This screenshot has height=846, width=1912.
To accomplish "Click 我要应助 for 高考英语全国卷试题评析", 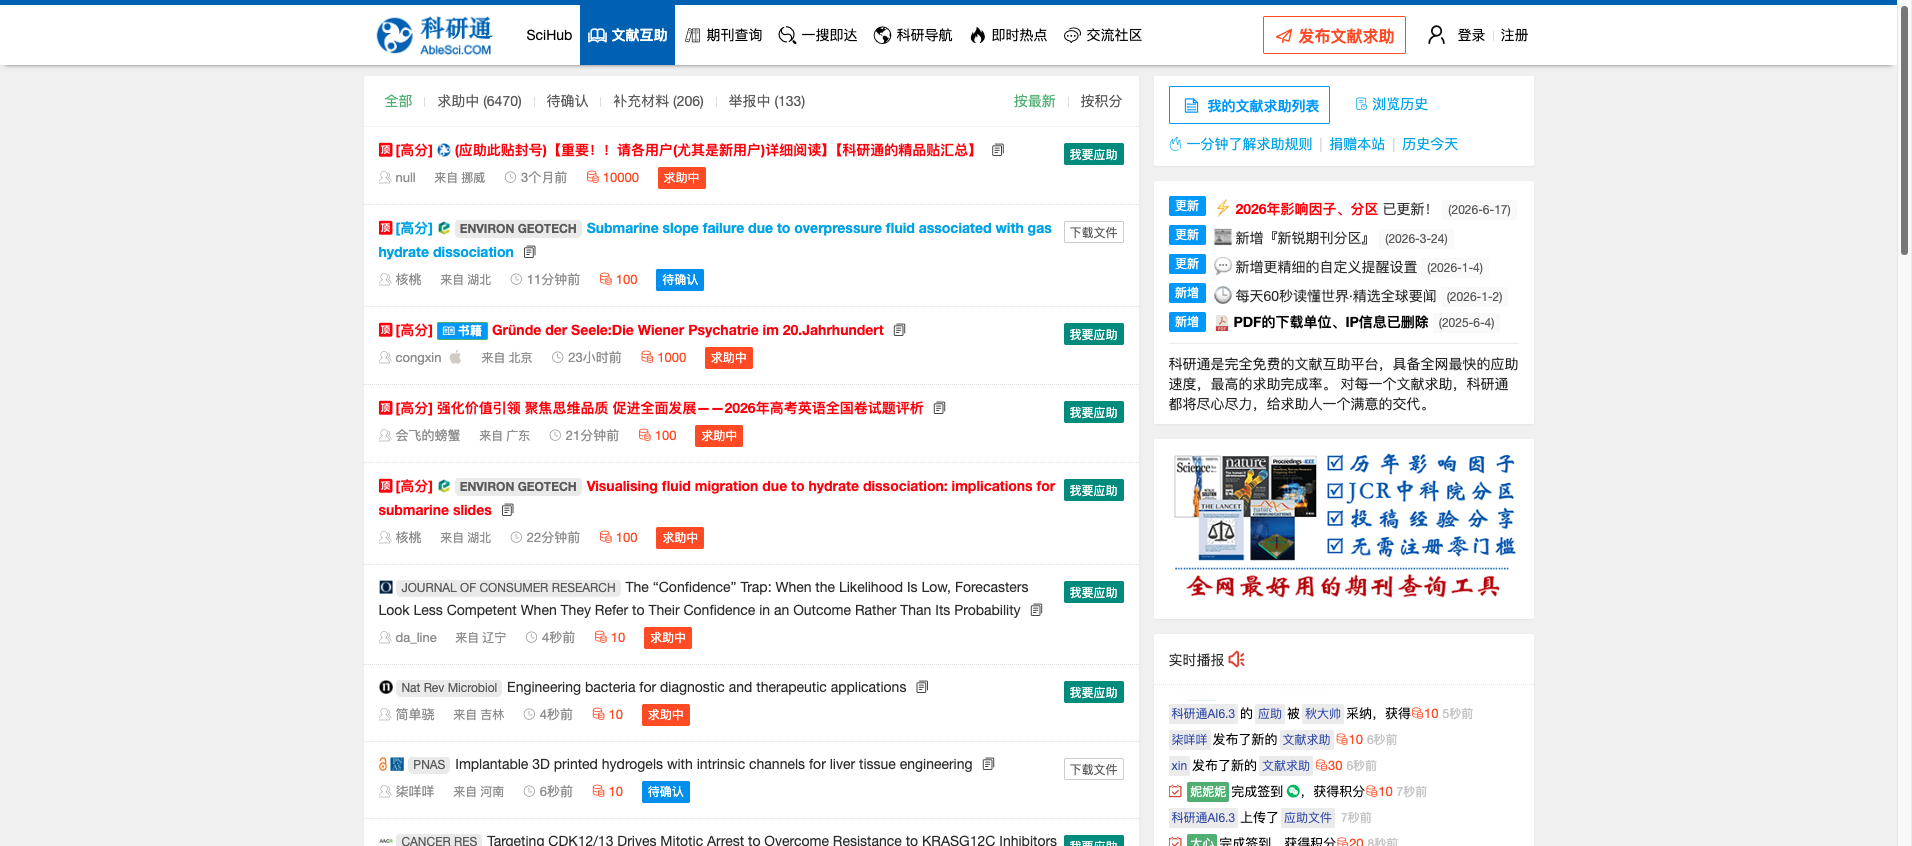I will point(1093,412).
